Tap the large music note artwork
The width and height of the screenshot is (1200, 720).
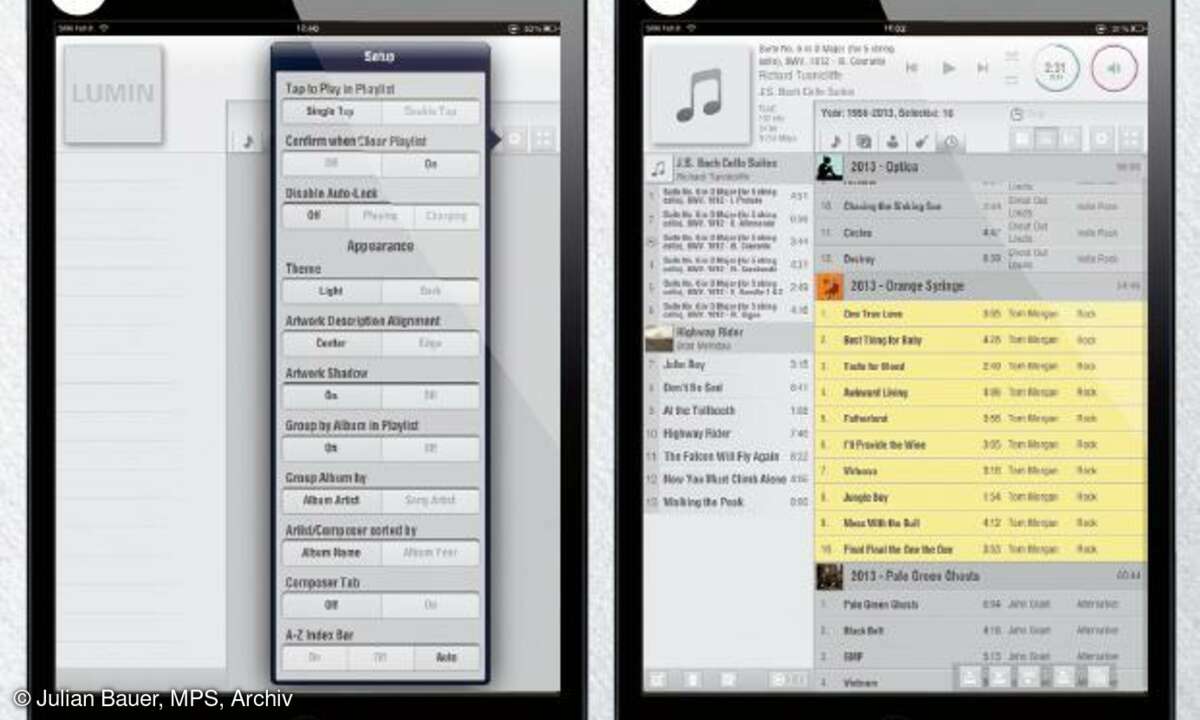[698, 94]
